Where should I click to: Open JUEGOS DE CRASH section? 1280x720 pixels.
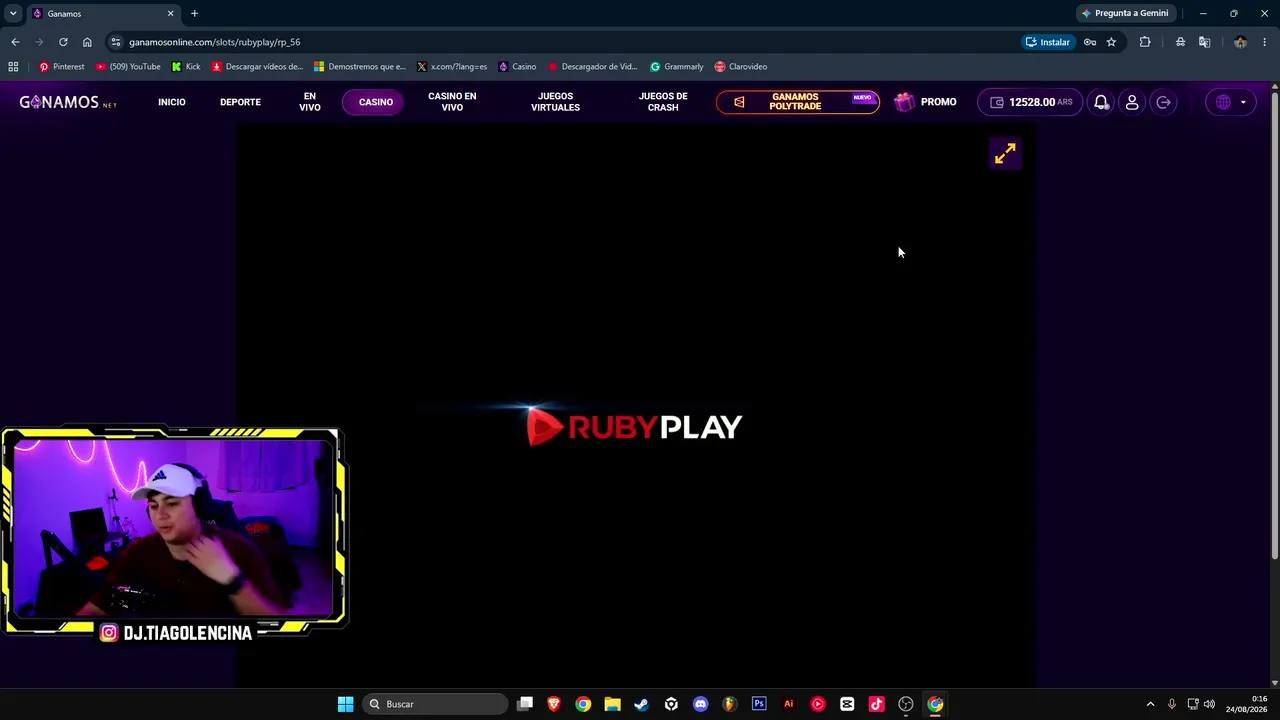663,102
